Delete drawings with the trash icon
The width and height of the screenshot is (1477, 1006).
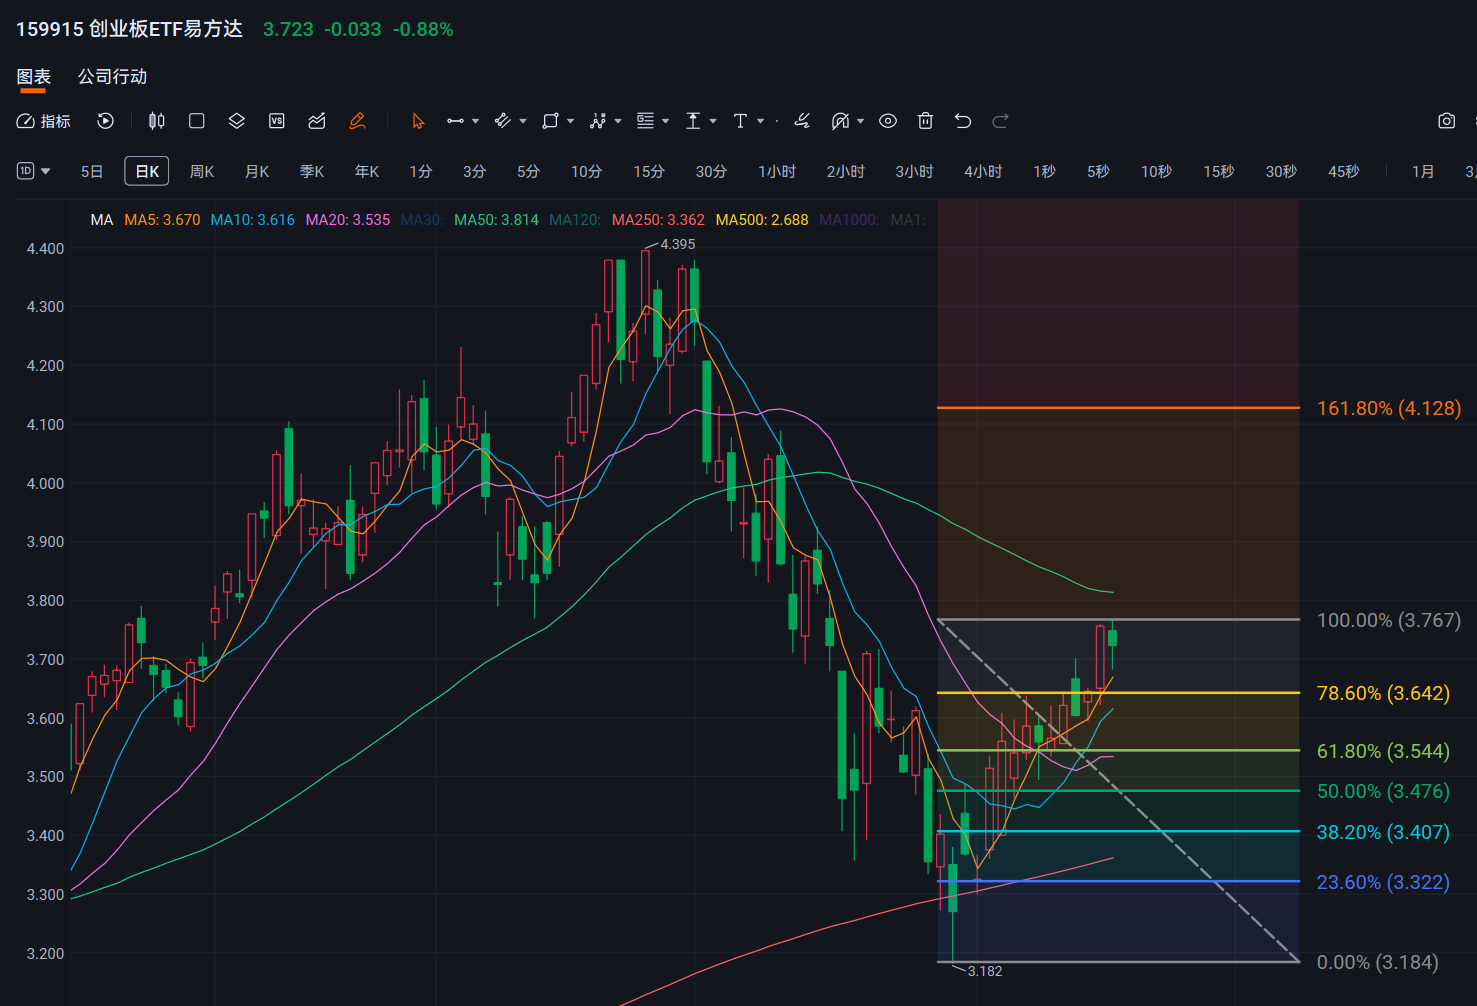click(x=926, y=121)
